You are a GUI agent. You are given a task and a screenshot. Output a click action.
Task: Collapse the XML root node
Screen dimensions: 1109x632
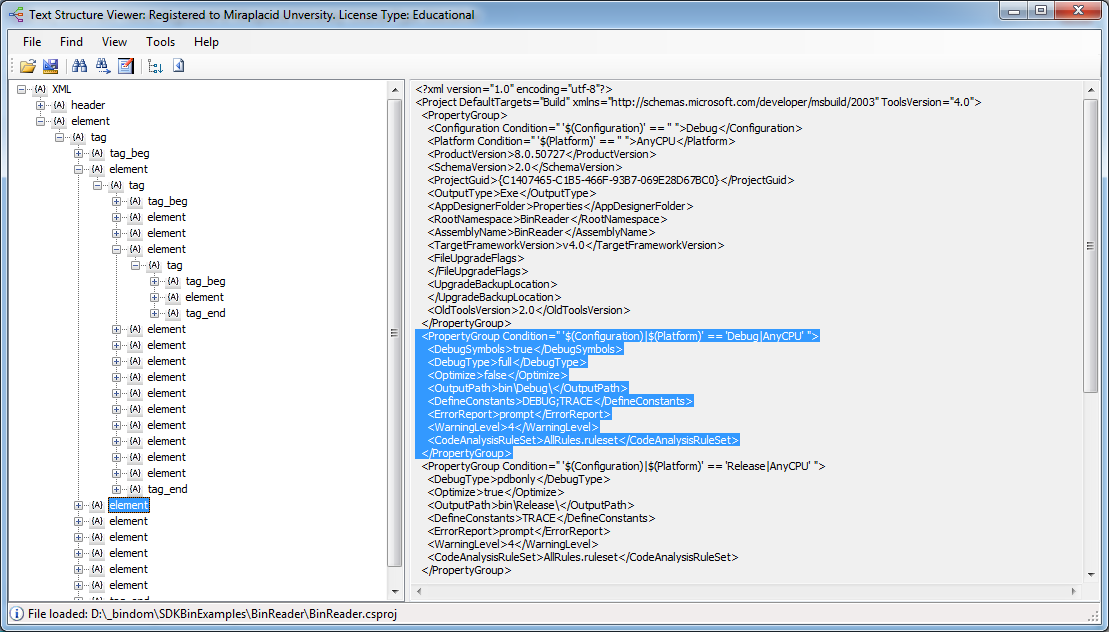click(22, 89)
